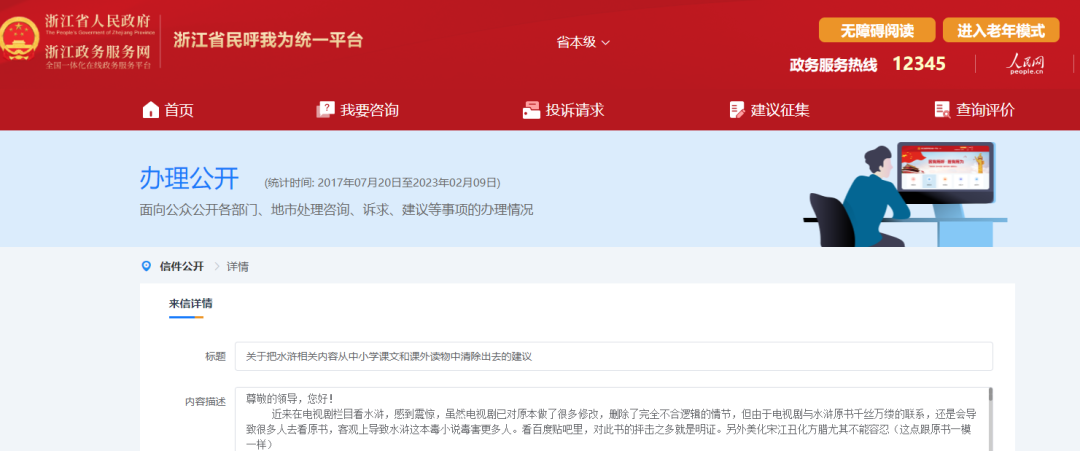Click the home icon beside 首页
This screenshot has width=1080, height=451.
[x=150, y=109]
